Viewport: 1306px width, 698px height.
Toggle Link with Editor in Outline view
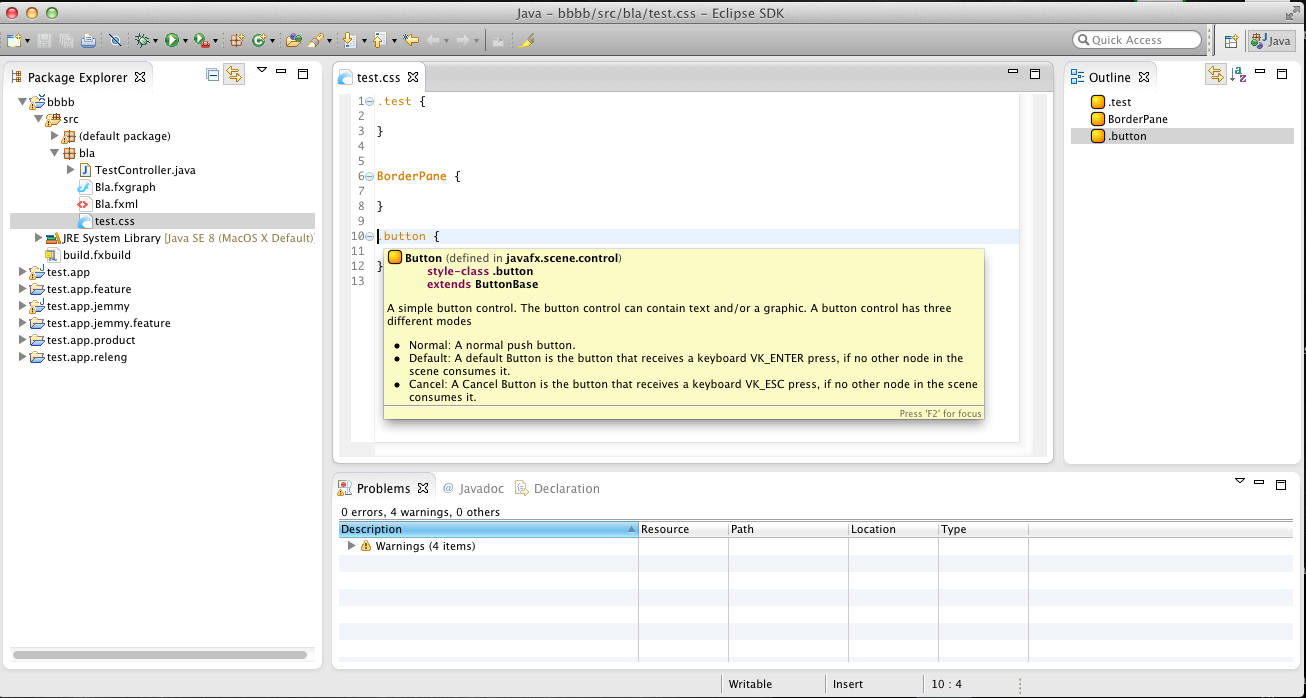click(1215, 74)
